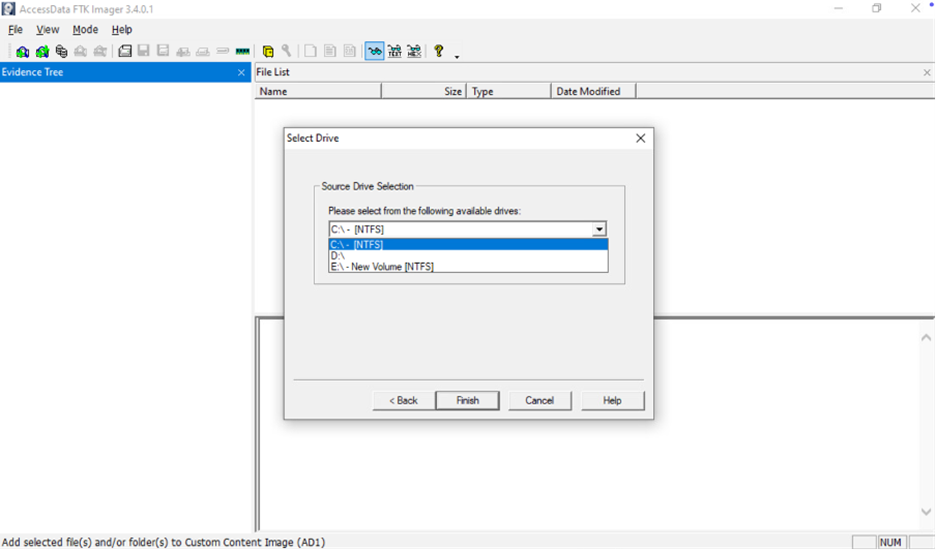The height and width of the screenshot is (550, 936).
Task: Click the drive selection dropdown arrow
Action: point(599,229)
